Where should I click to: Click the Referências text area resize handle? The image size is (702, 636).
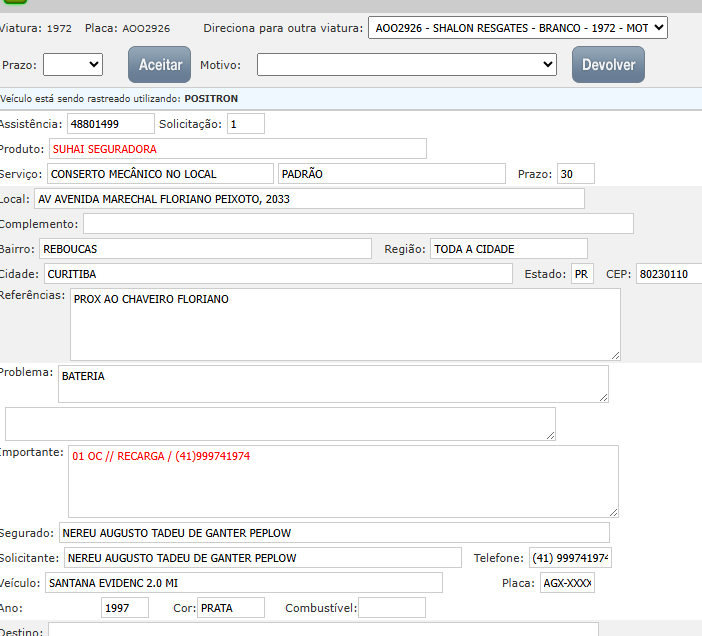point(615,355)
